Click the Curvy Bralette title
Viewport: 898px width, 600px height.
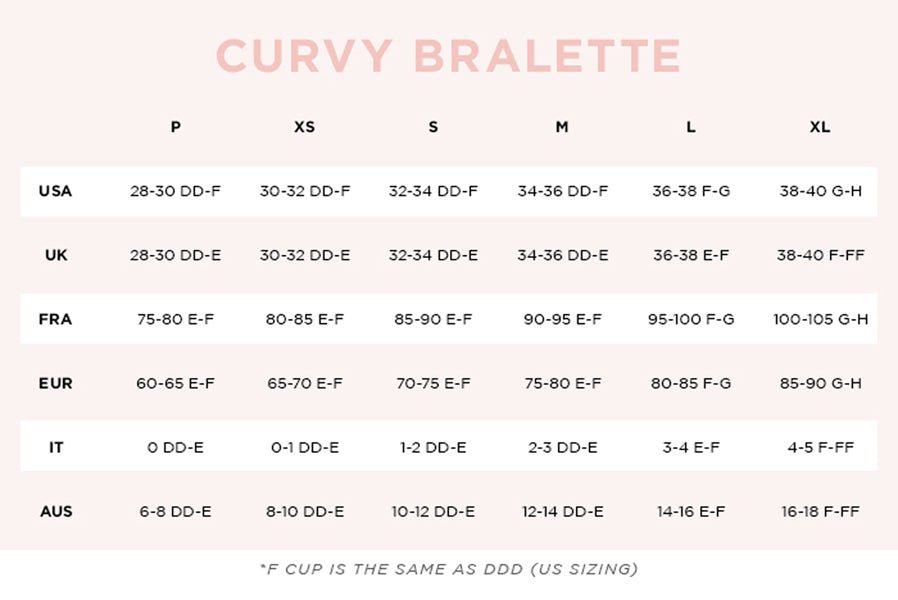[x=449, y=56]
